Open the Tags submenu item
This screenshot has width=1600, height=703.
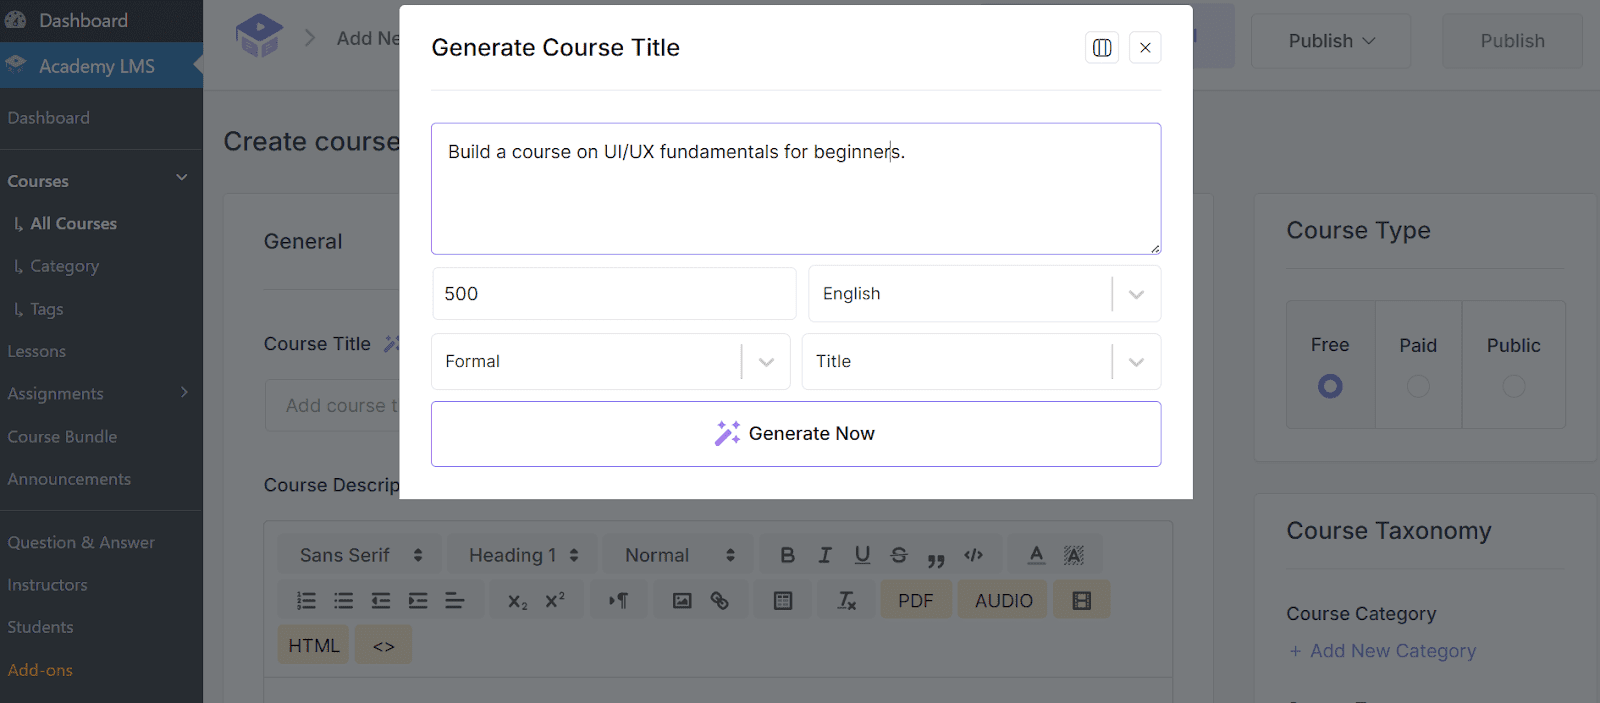point(46,309)
